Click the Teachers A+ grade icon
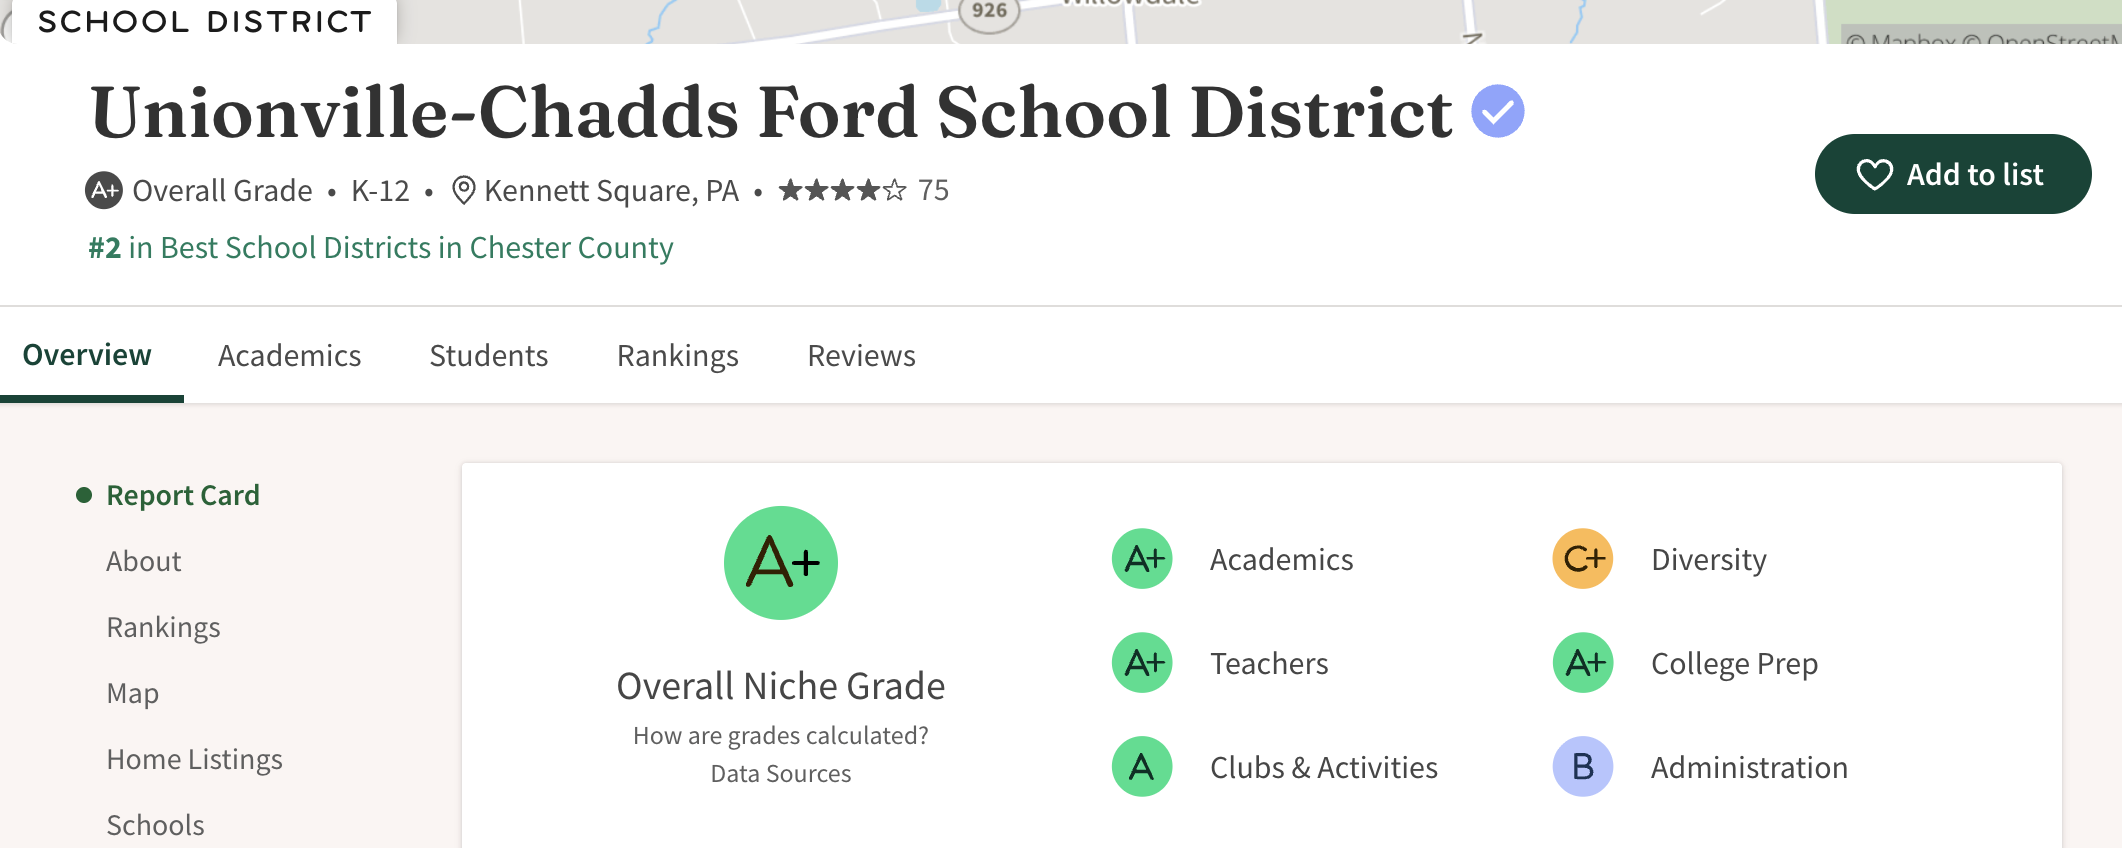The width and height of the screenshot is (2122, 848). pyautogui.click(x=1142, y=663)
